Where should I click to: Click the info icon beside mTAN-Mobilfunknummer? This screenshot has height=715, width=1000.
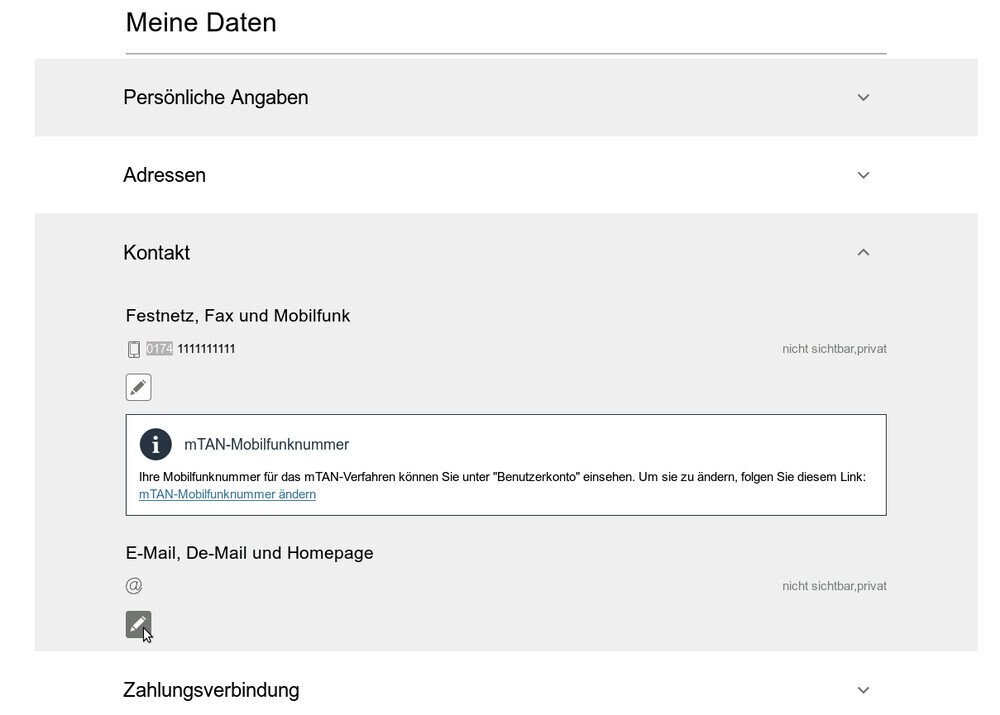156,444
